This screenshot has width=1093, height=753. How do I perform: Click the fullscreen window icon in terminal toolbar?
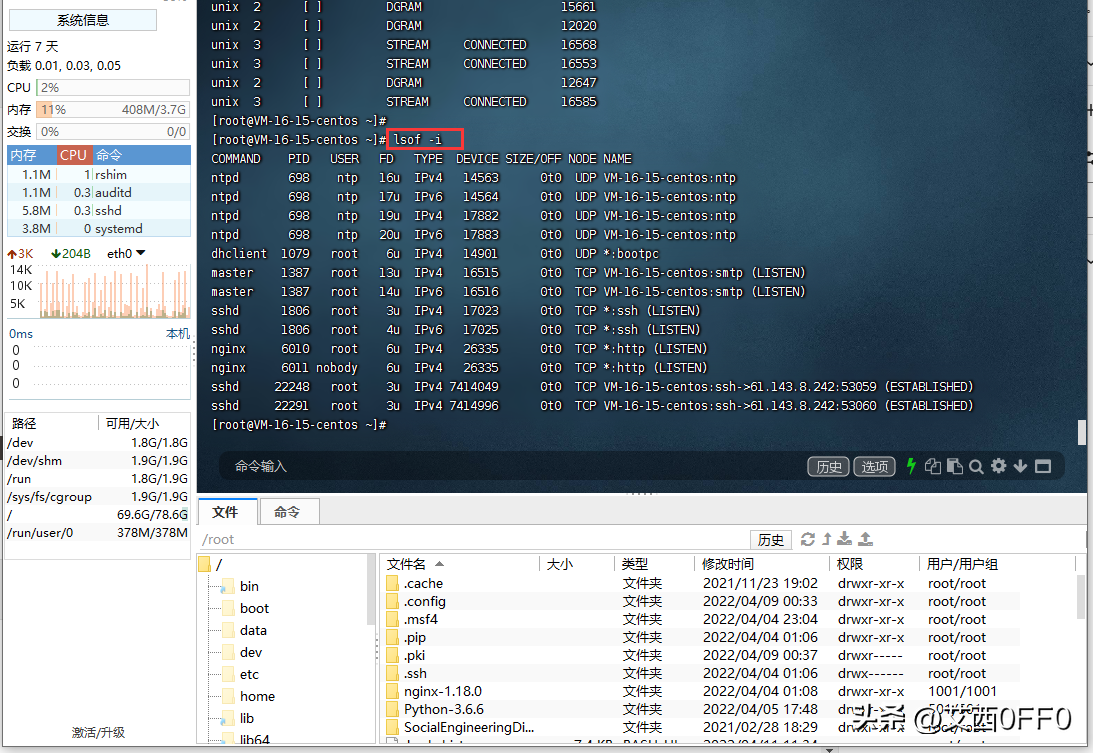click(x=1042, y=466)
